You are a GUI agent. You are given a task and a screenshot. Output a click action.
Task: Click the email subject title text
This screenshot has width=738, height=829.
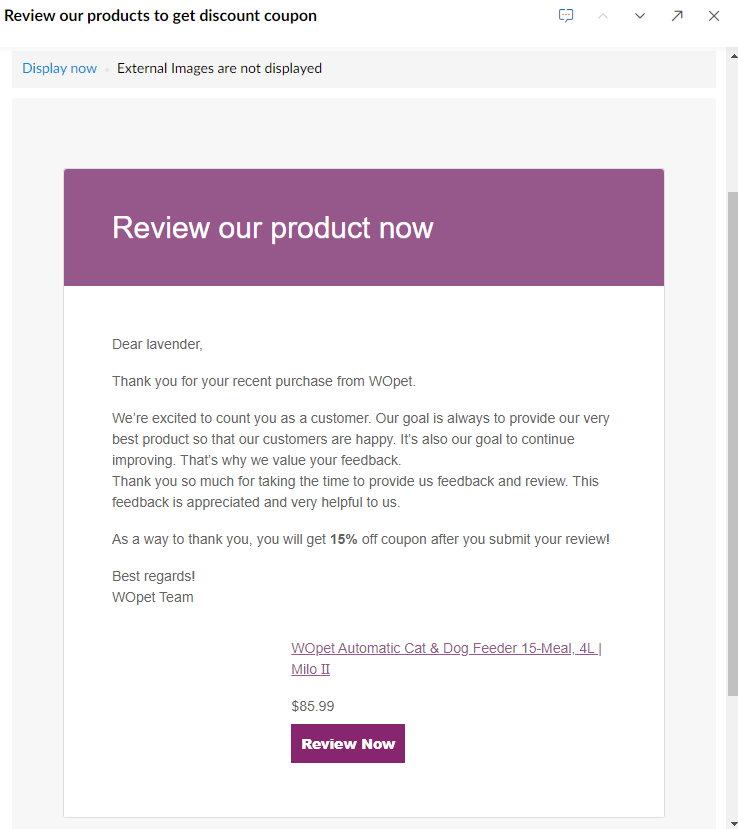click(160, 16)
